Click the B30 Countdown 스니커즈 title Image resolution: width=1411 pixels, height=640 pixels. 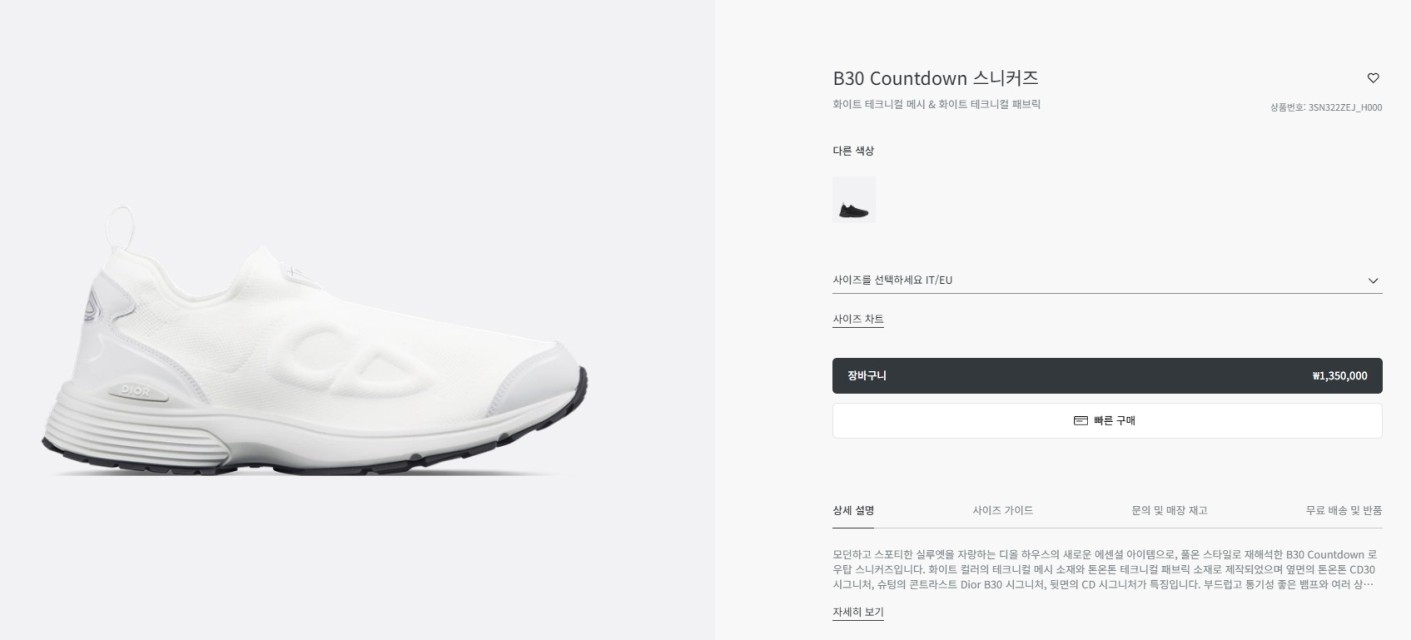(935, 78)
